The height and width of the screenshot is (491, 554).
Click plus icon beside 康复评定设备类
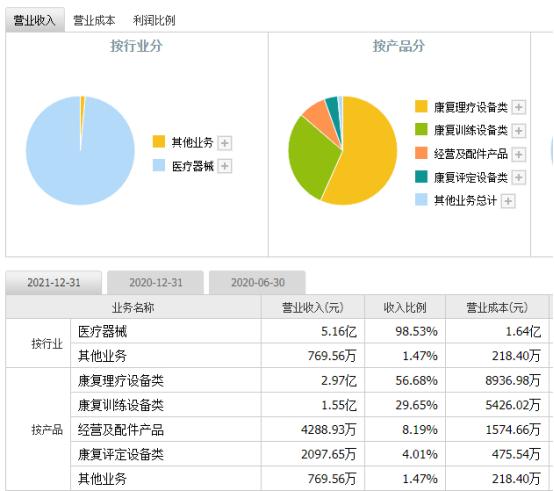tap(519, 177)
